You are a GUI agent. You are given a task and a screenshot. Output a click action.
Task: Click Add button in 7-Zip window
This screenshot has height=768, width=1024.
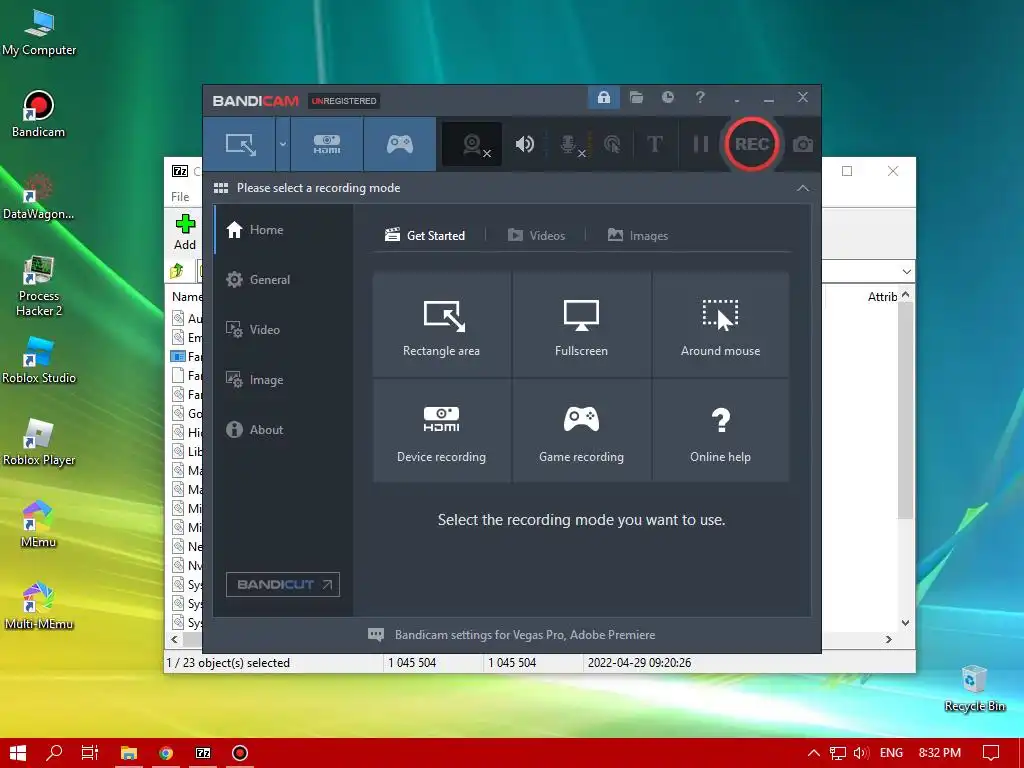(185, 232)
